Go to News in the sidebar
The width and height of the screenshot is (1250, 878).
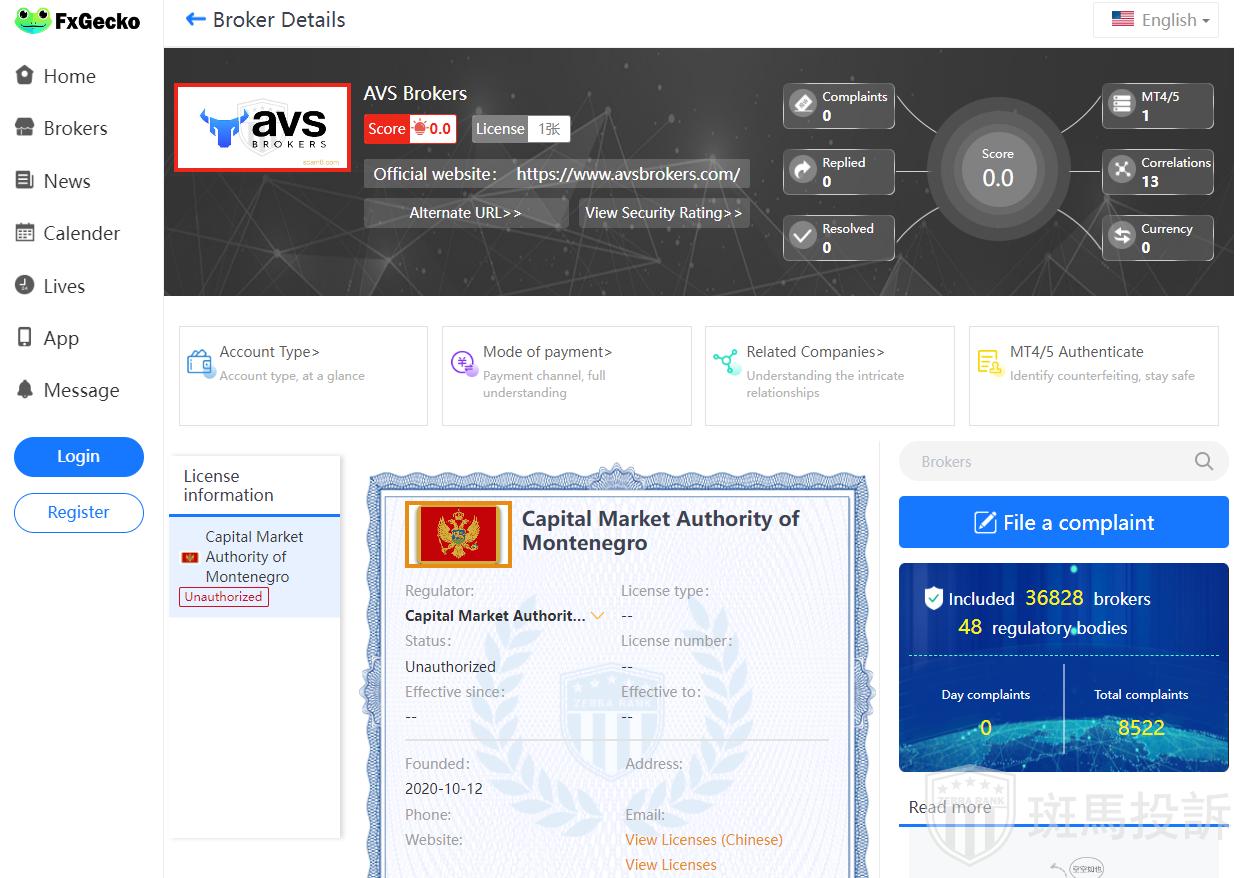67,181
